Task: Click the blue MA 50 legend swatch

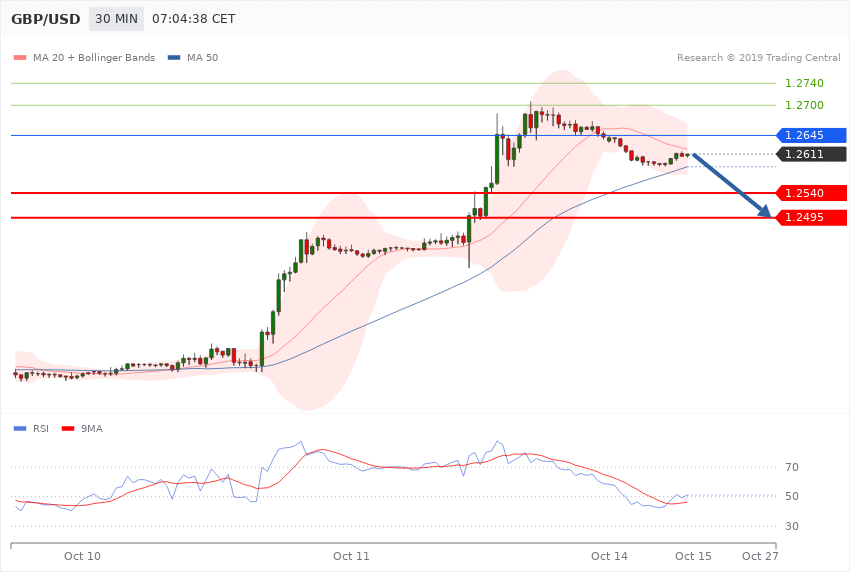Action: (174, 57)
